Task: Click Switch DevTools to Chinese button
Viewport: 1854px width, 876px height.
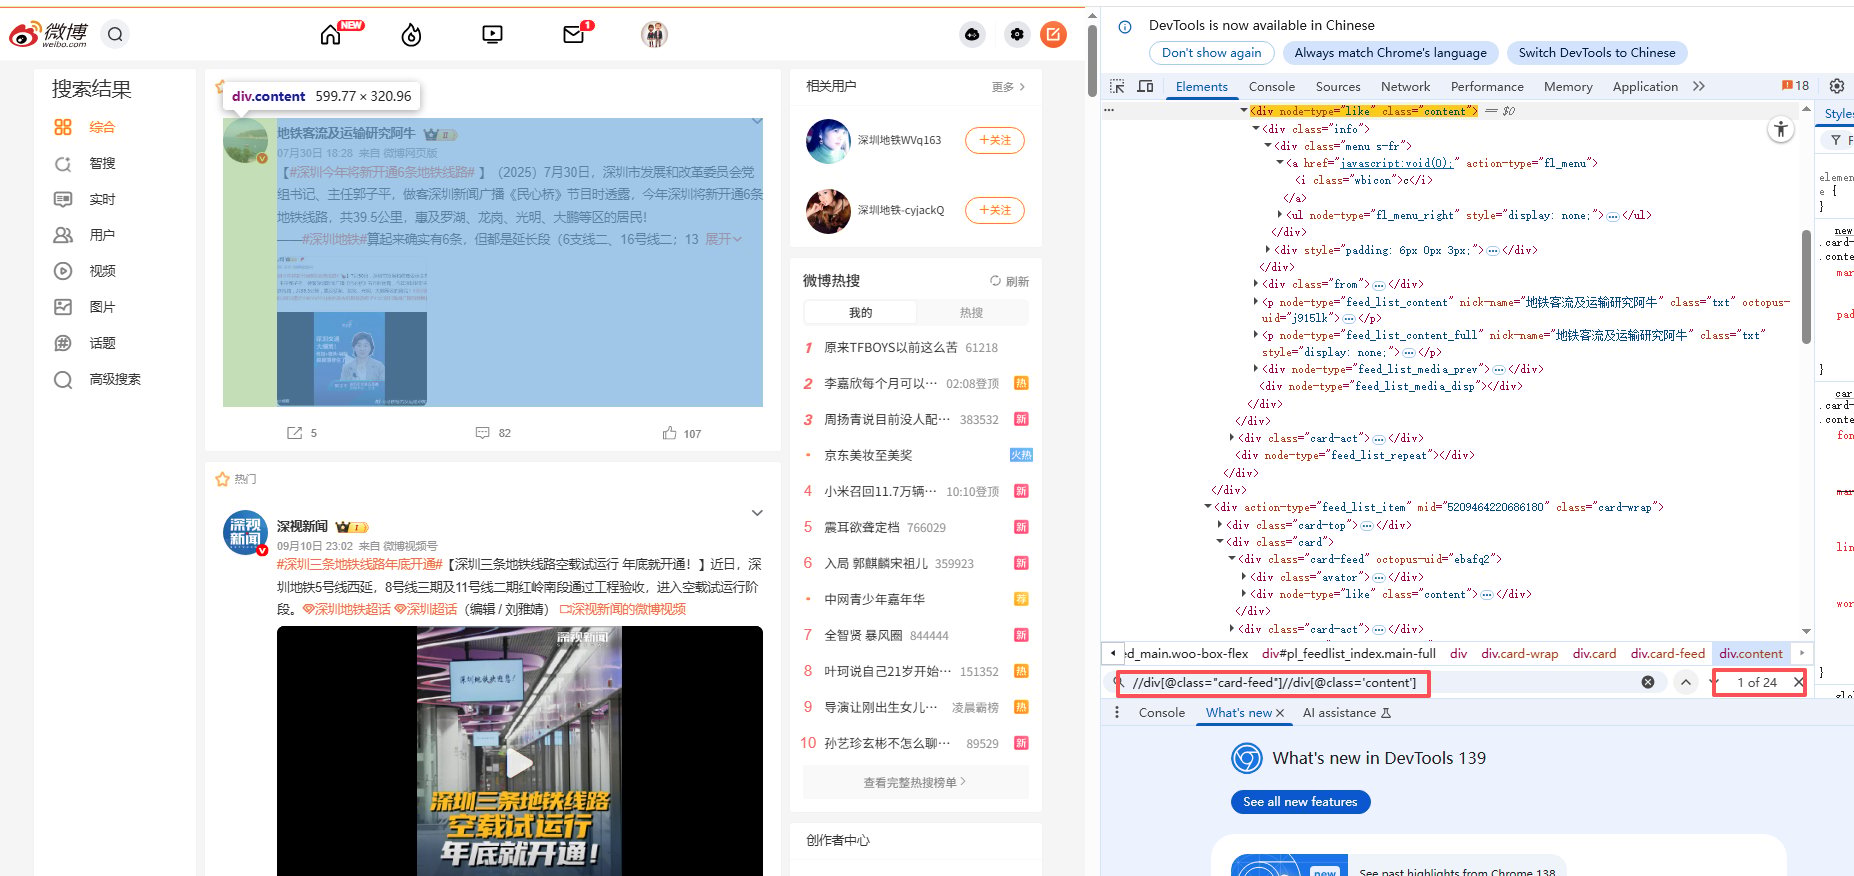Action: [1597, 53]
